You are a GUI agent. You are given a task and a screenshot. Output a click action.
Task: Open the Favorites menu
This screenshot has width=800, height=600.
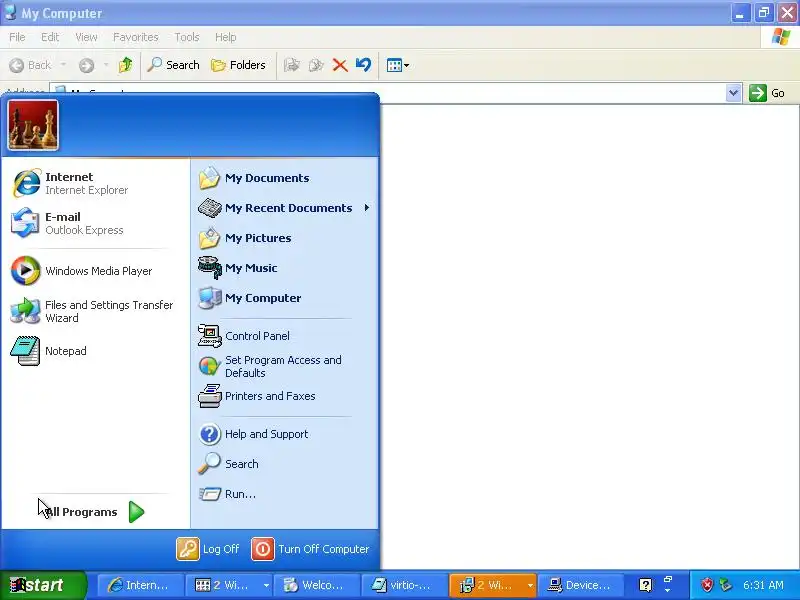[136, 37]
